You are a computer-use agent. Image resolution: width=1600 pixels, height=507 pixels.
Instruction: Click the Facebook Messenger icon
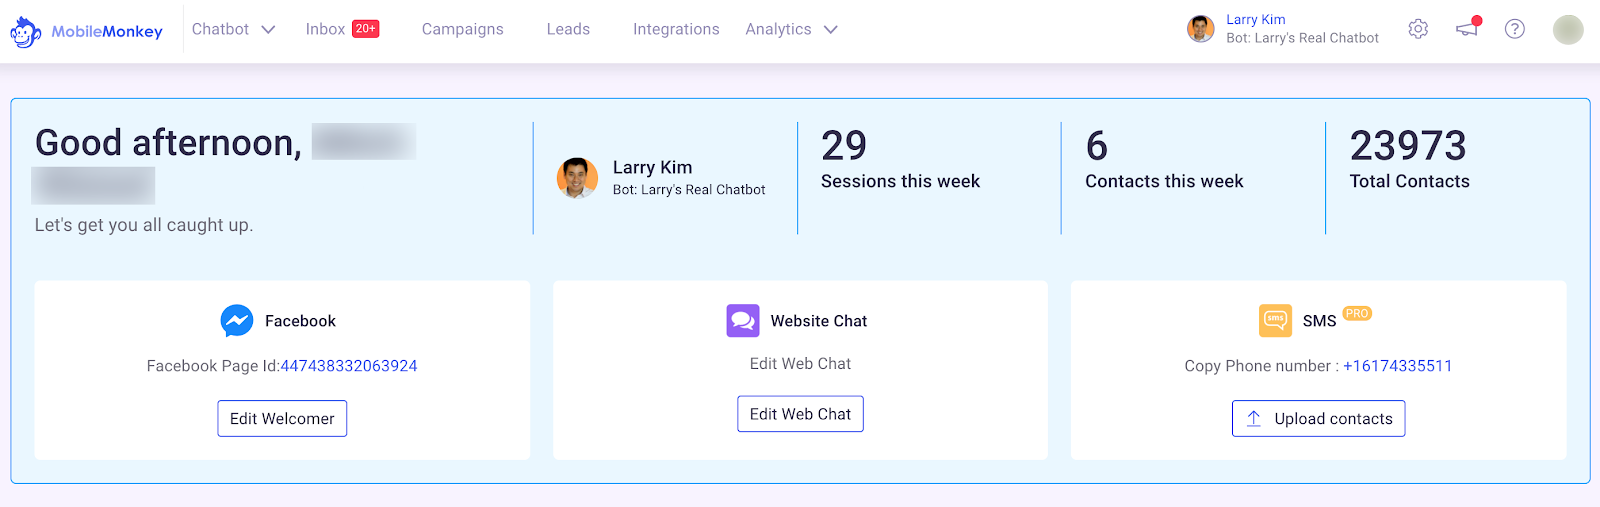pos(237,321)
